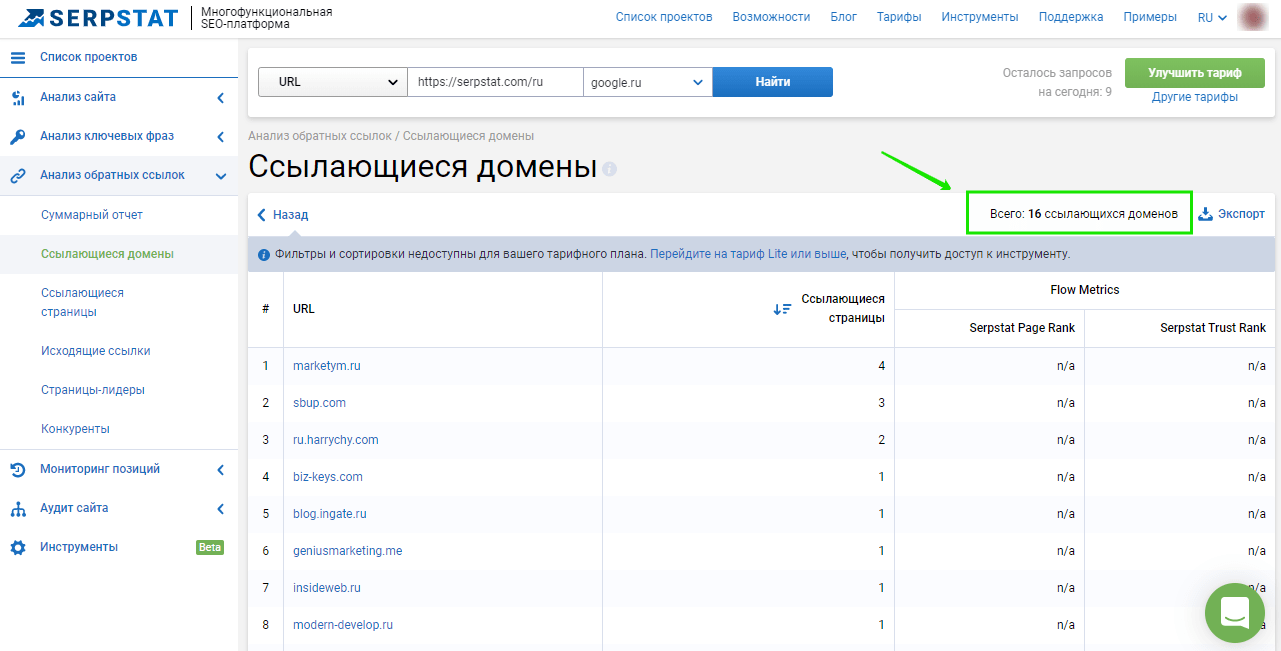Select Ссылающиеся домены in the sidebar
1281x651 pixels.
(107, 254)
